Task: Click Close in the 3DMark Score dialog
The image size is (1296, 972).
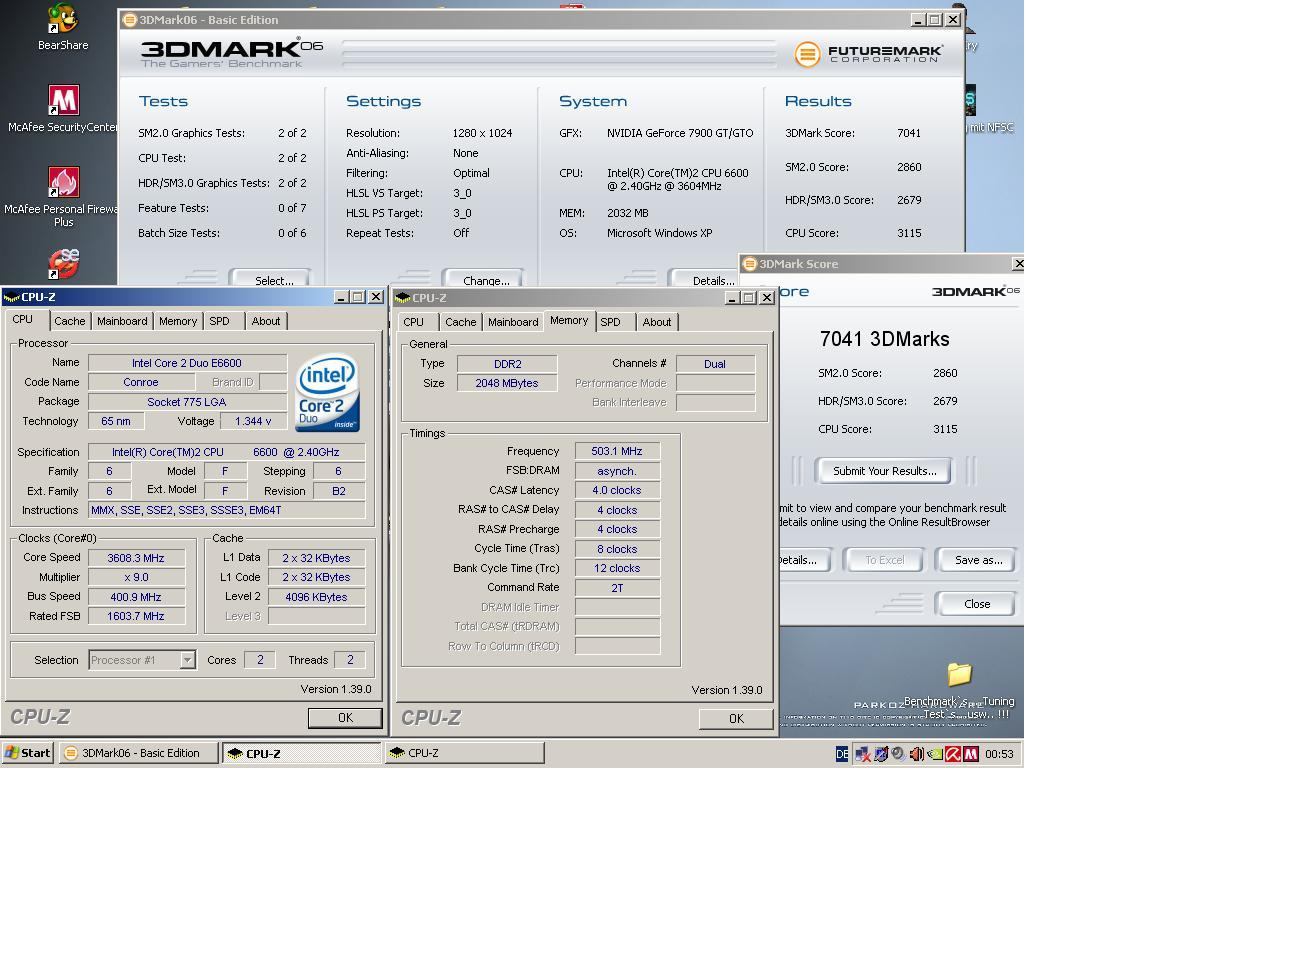Action: coord(977,604)
